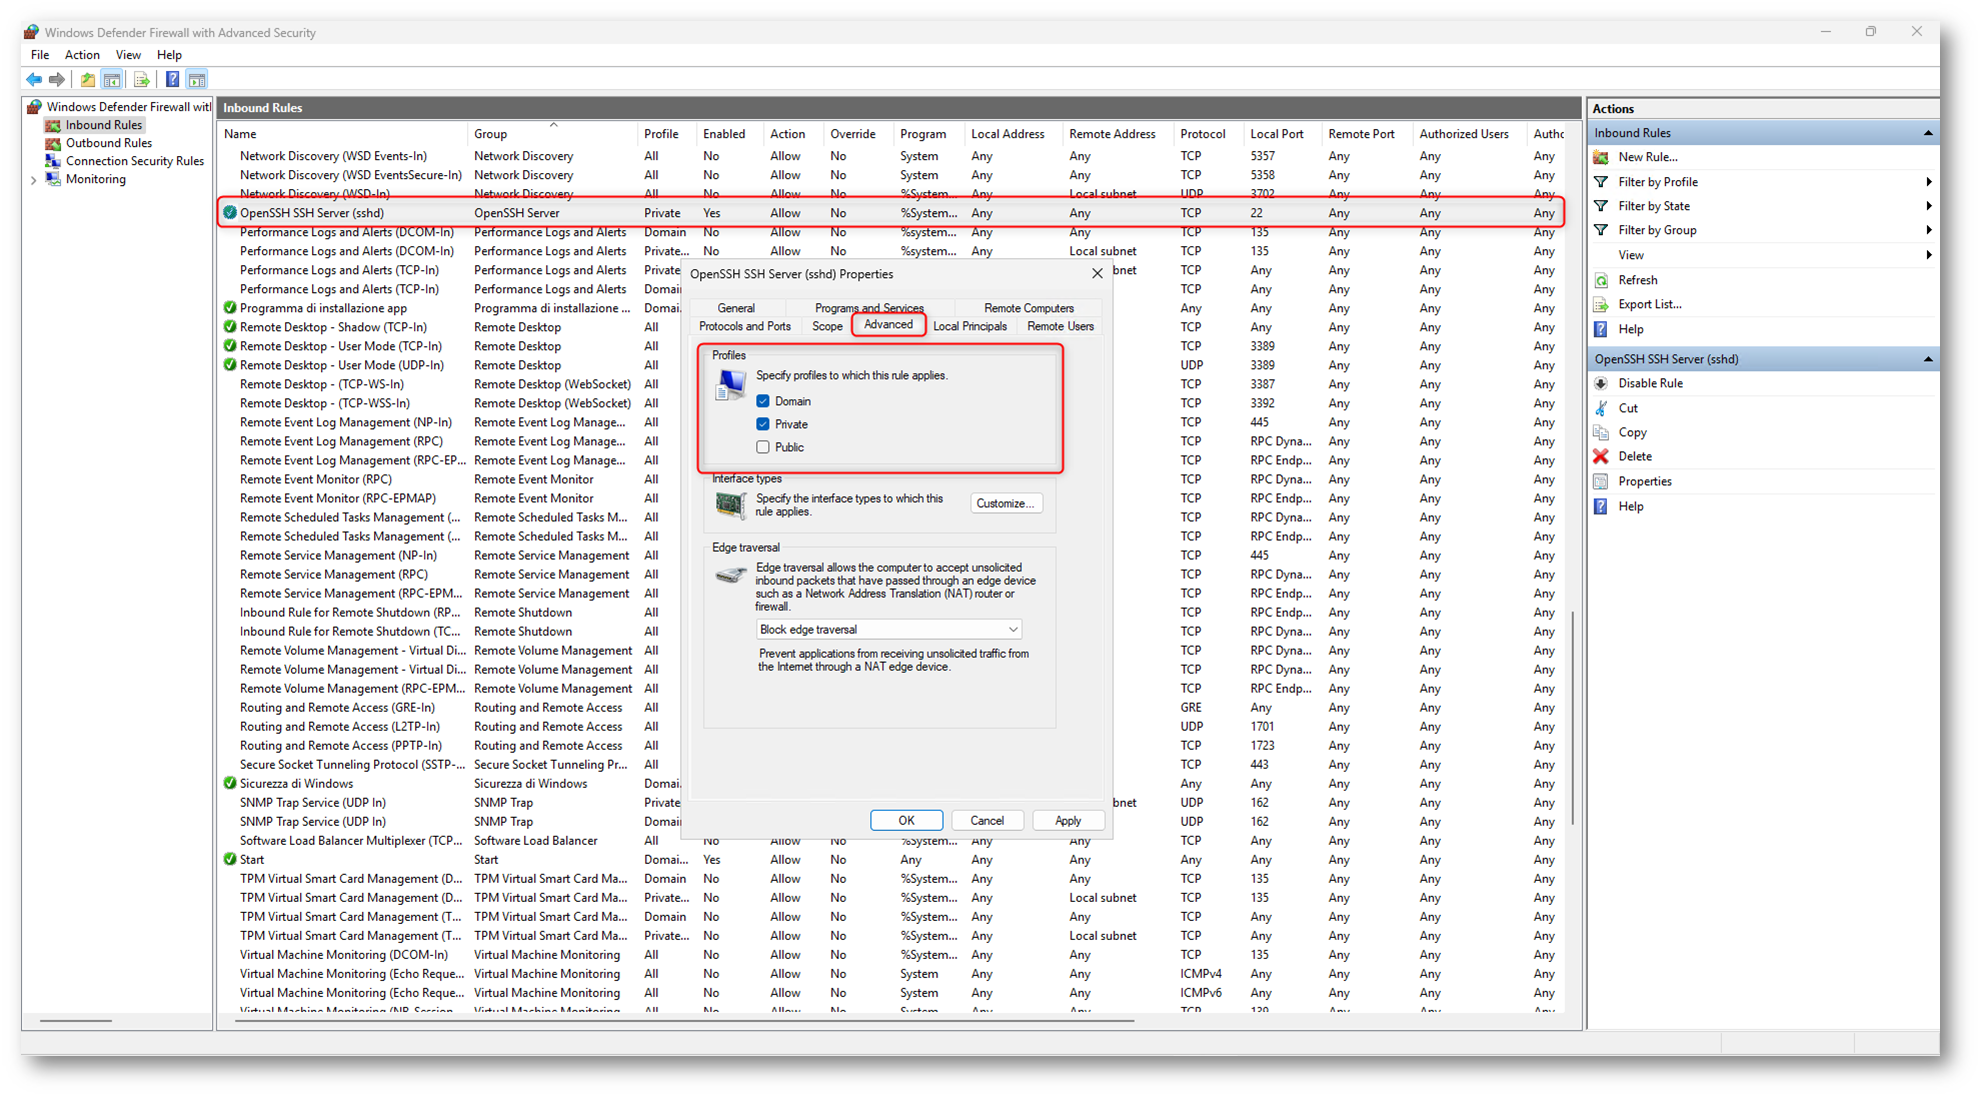Screen dimensions: 1982x1098
Task: Click the Filter by Profile funnel icon
Action: [x=1601, y=182]
